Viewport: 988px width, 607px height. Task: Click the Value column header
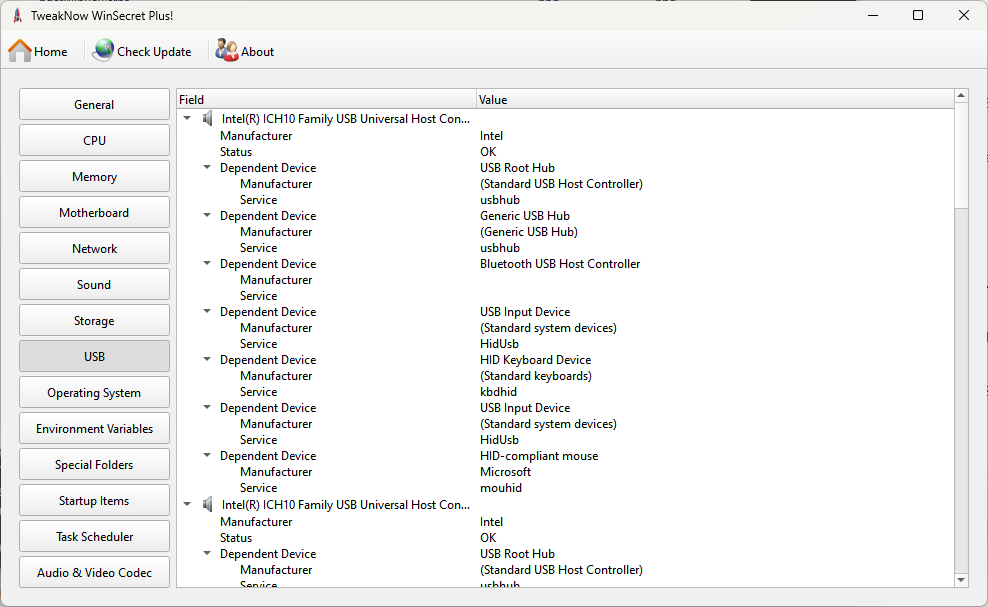tap(715, 99)
